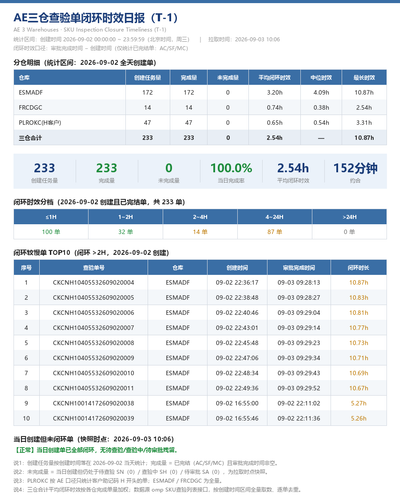400x500 pixels.
Task: Click the '0.38h' median value for FRCDGC
Action: coord(321,108)
